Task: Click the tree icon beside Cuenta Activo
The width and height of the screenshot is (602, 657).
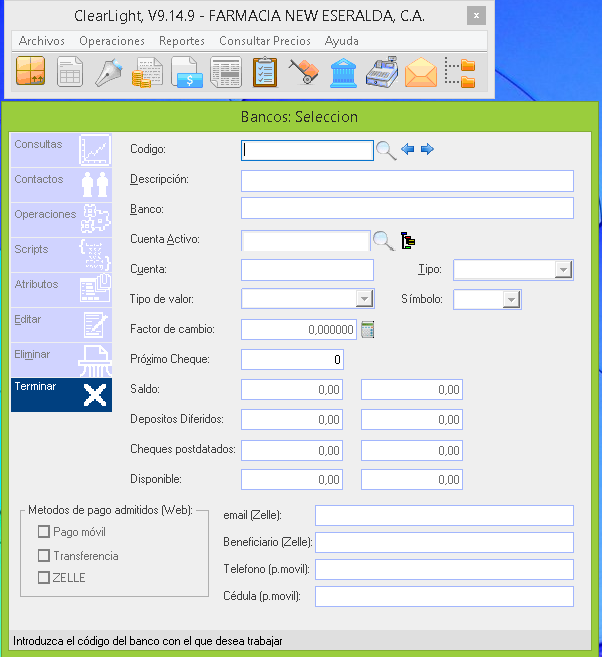Action: (408, 240)
